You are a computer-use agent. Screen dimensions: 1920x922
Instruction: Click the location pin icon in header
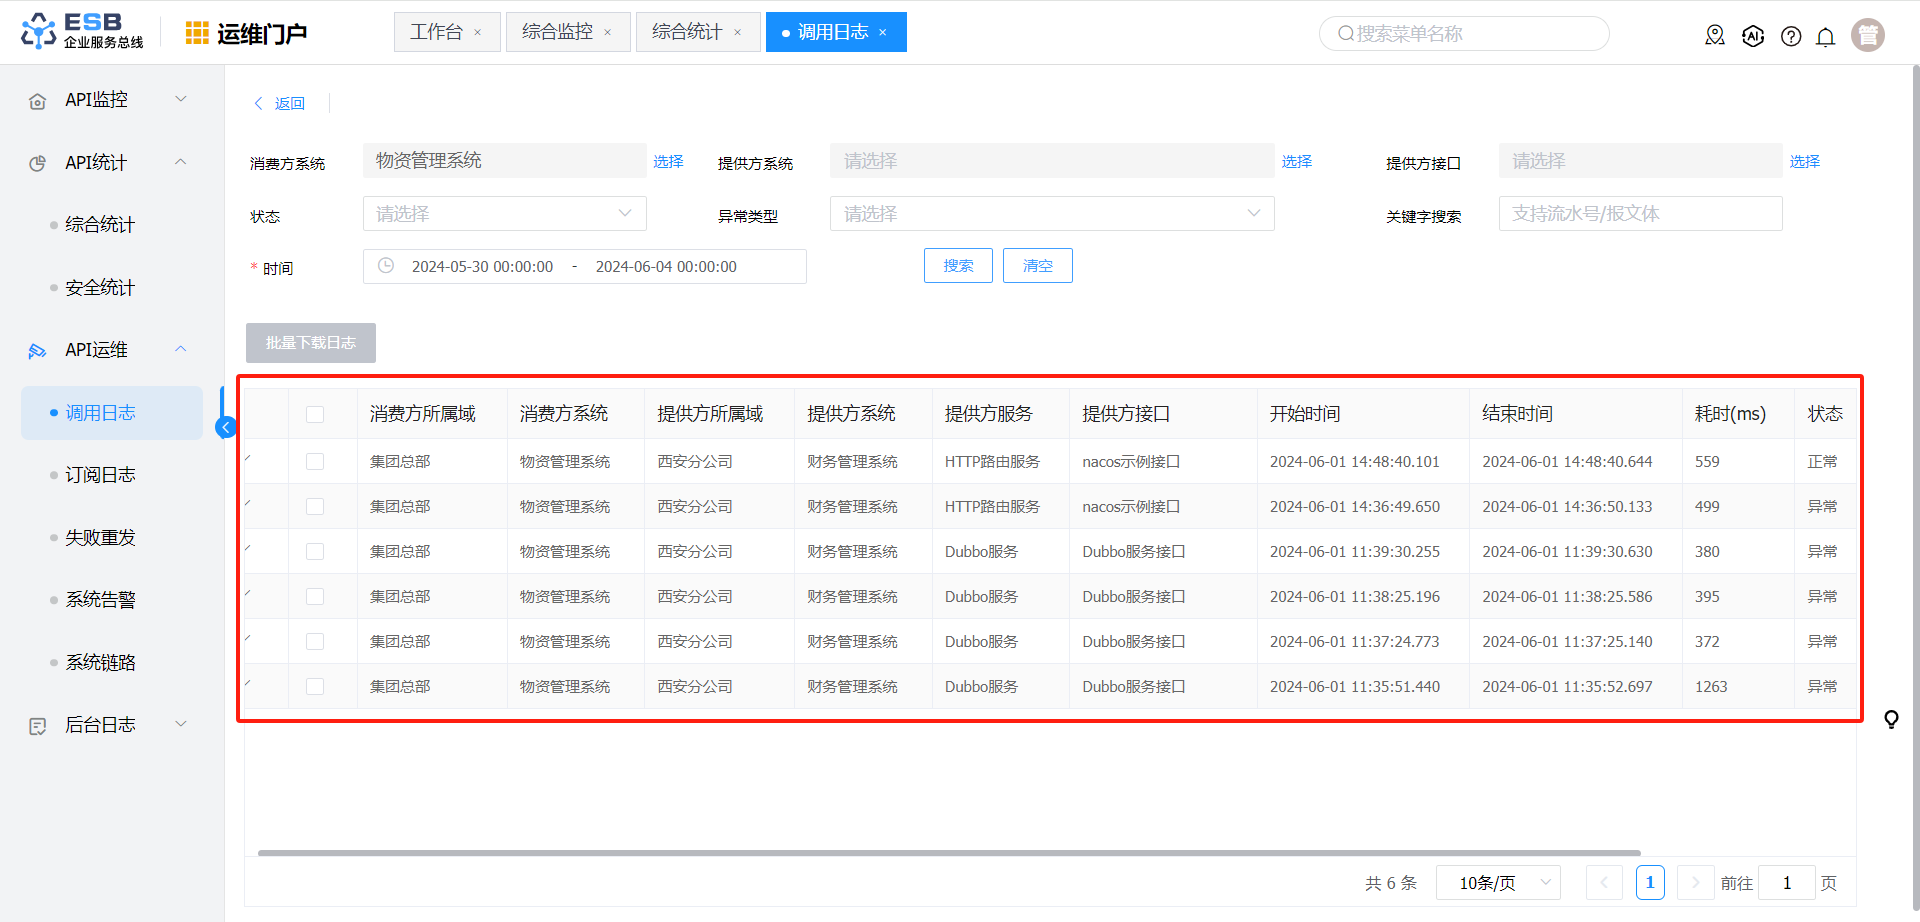tap(1715, 36)
